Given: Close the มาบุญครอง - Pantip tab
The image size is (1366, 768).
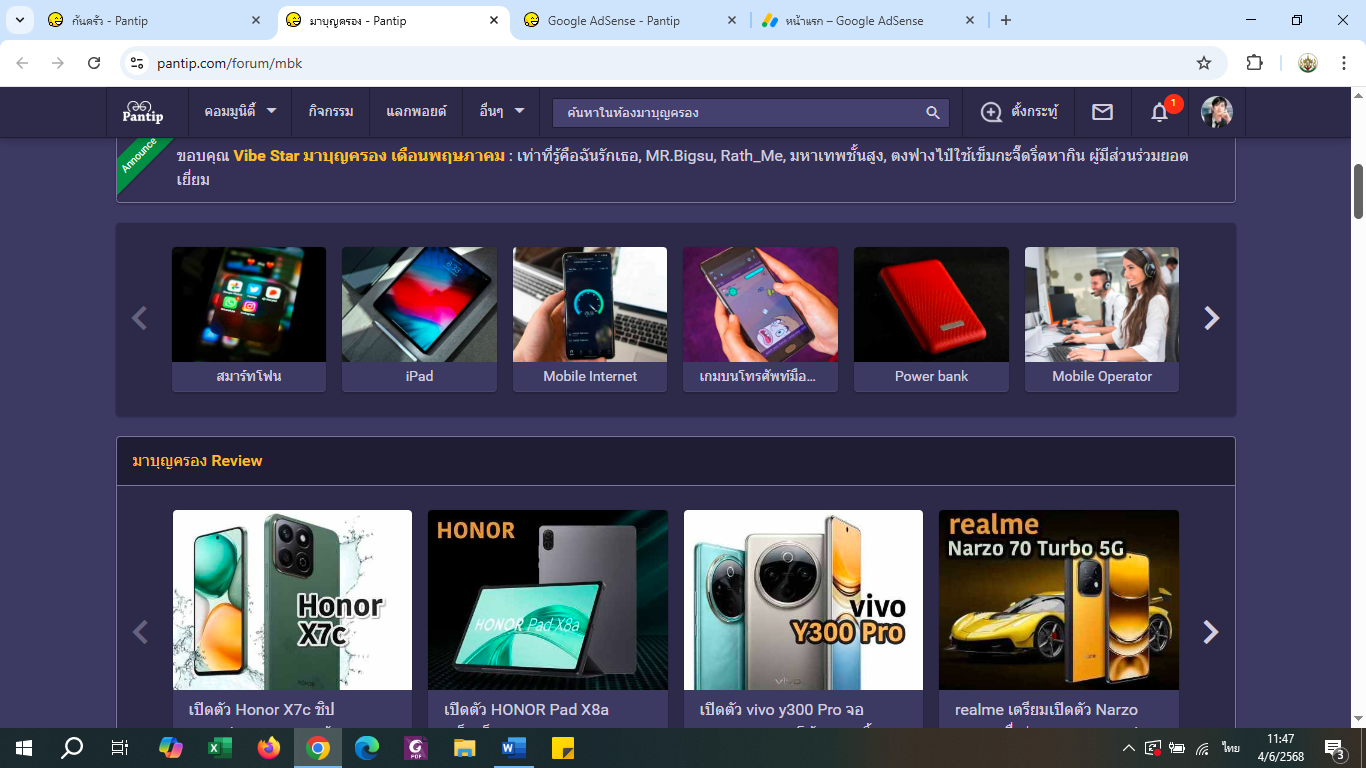Looking at the screenshot, I should point(494,20).
